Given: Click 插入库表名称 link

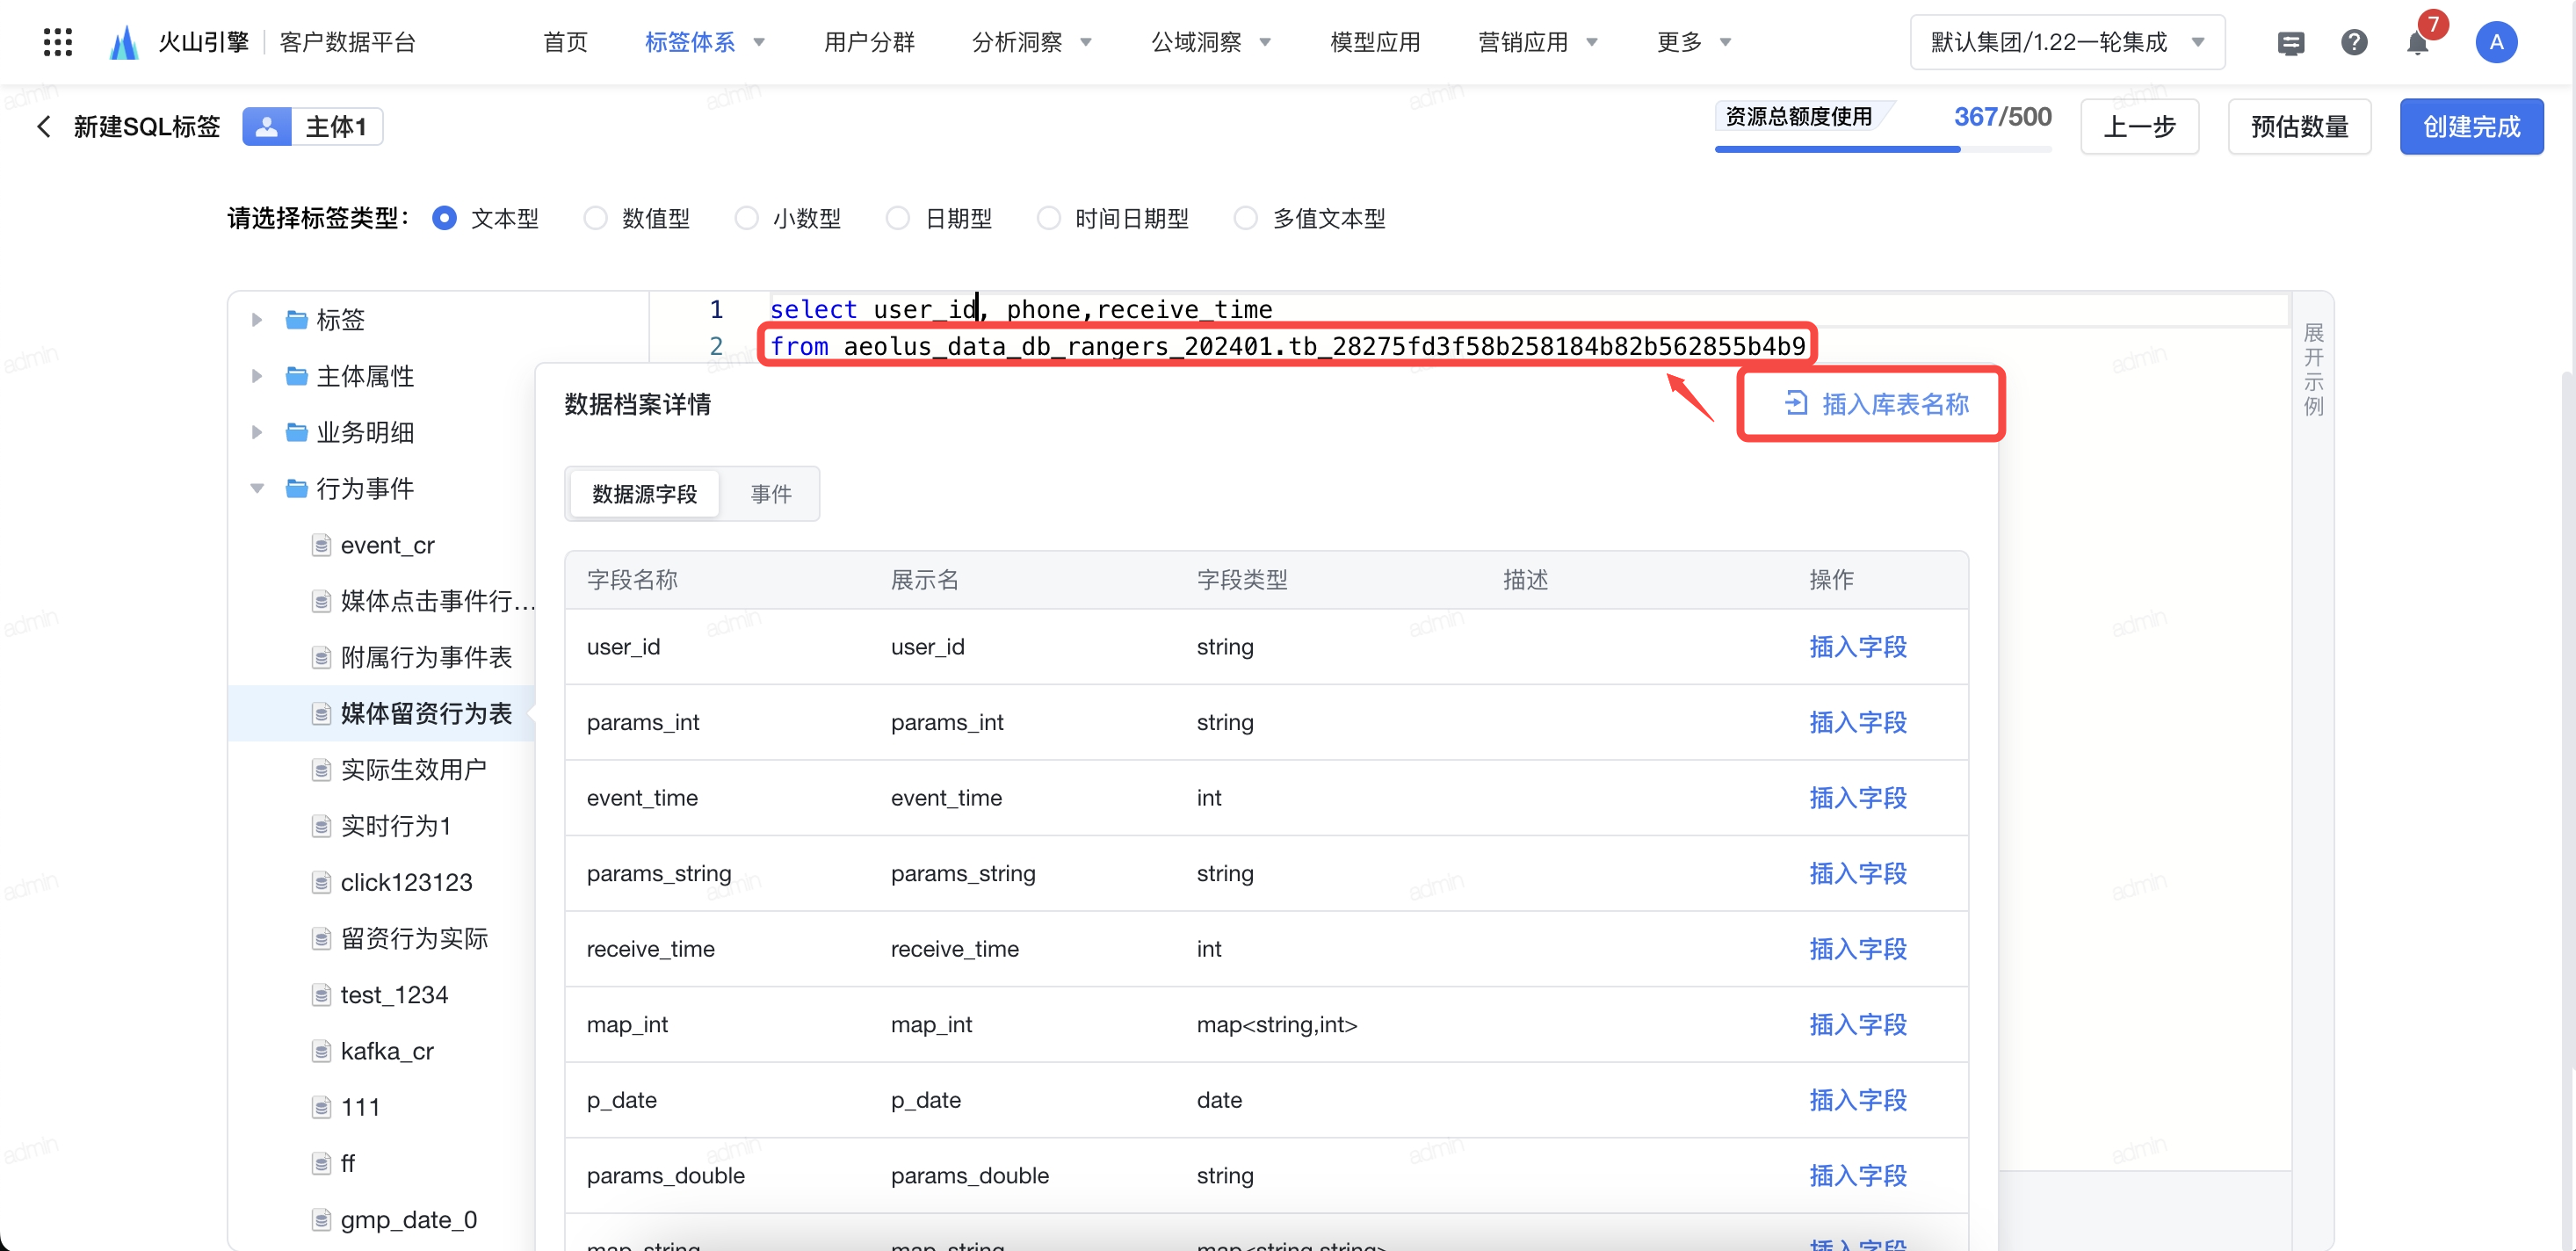Looking at the screenshot, I should (x=1877, y=404).
